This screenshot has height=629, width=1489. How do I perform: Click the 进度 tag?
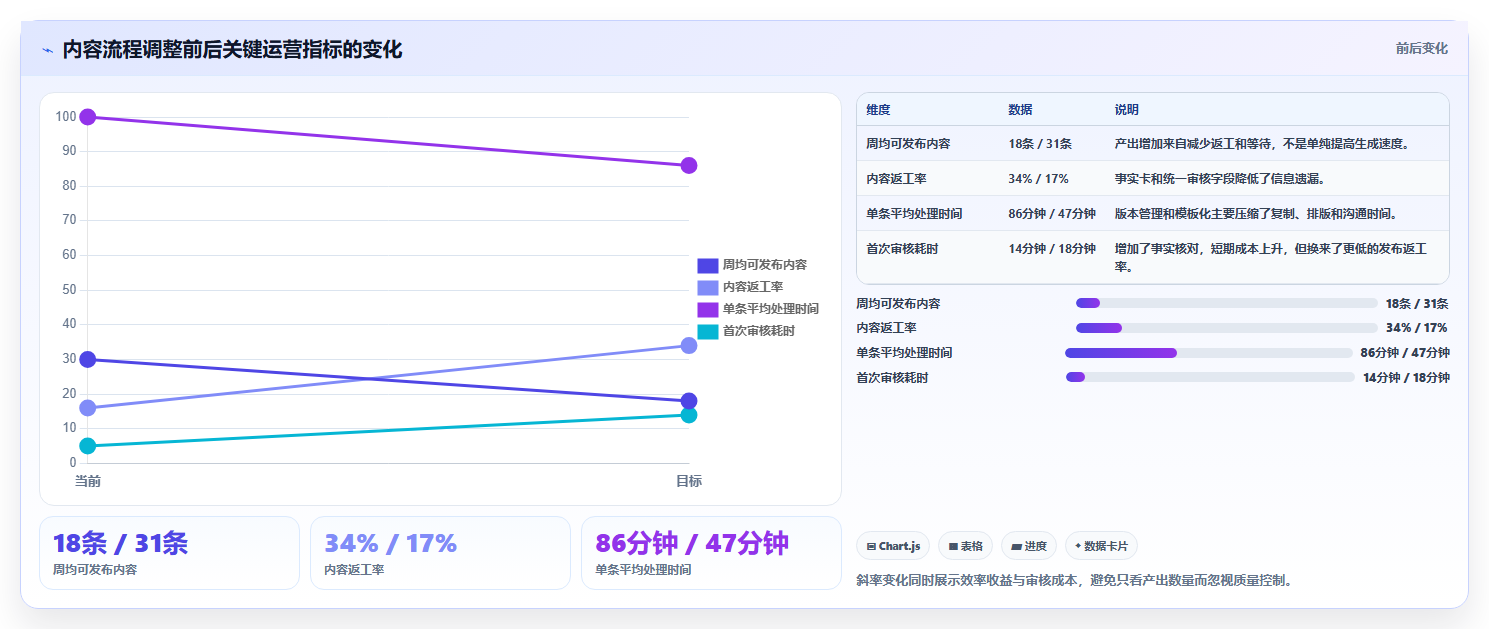1029,546
